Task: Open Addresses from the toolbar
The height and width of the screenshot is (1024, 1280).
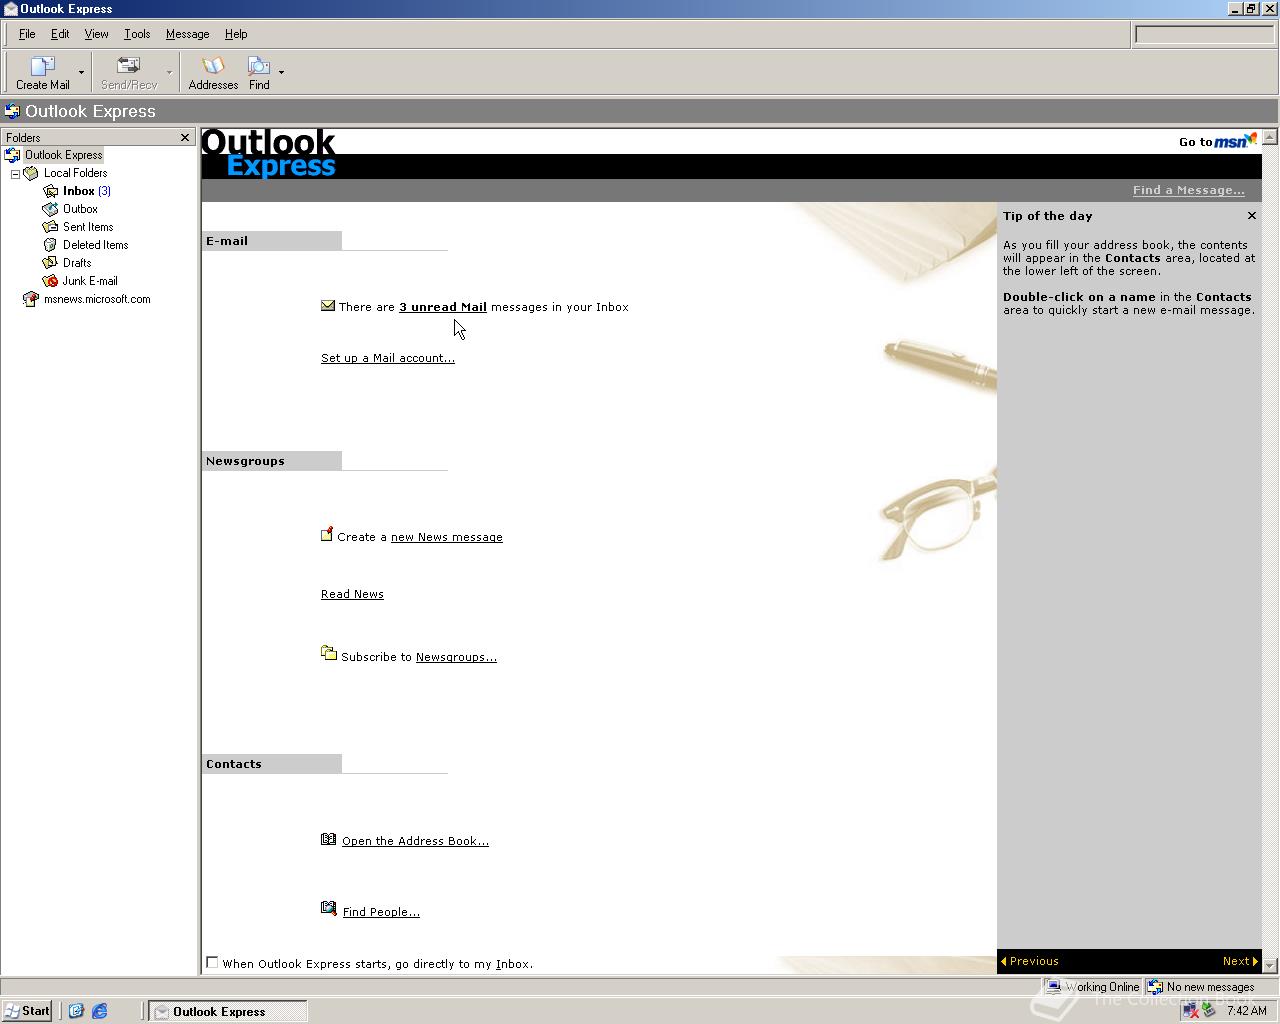Action: click(213, 72)
